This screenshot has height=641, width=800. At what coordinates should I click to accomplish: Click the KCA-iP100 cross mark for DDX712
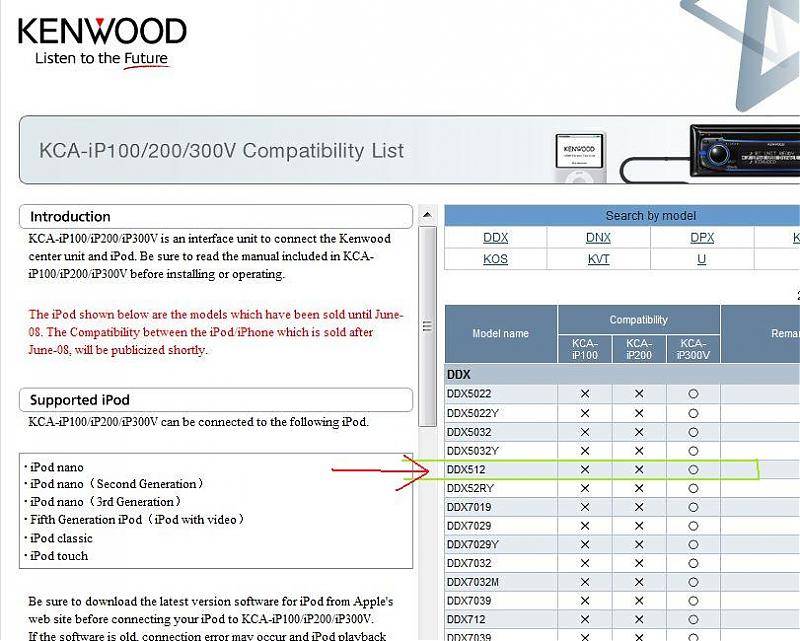585,620
